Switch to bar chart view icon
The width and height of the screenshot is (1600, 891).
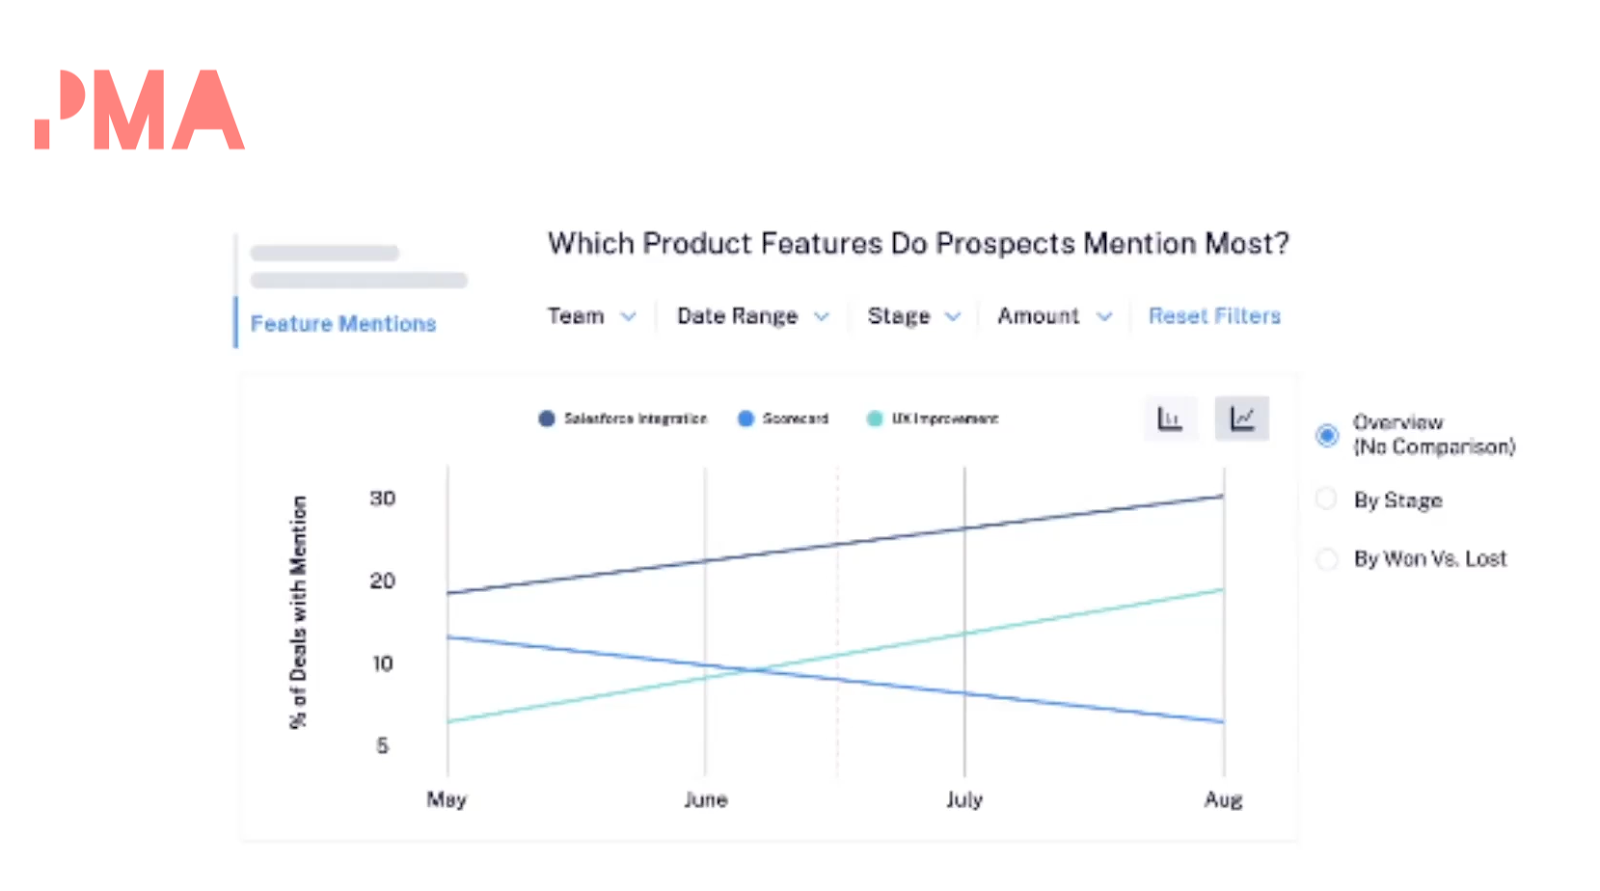1170,418
